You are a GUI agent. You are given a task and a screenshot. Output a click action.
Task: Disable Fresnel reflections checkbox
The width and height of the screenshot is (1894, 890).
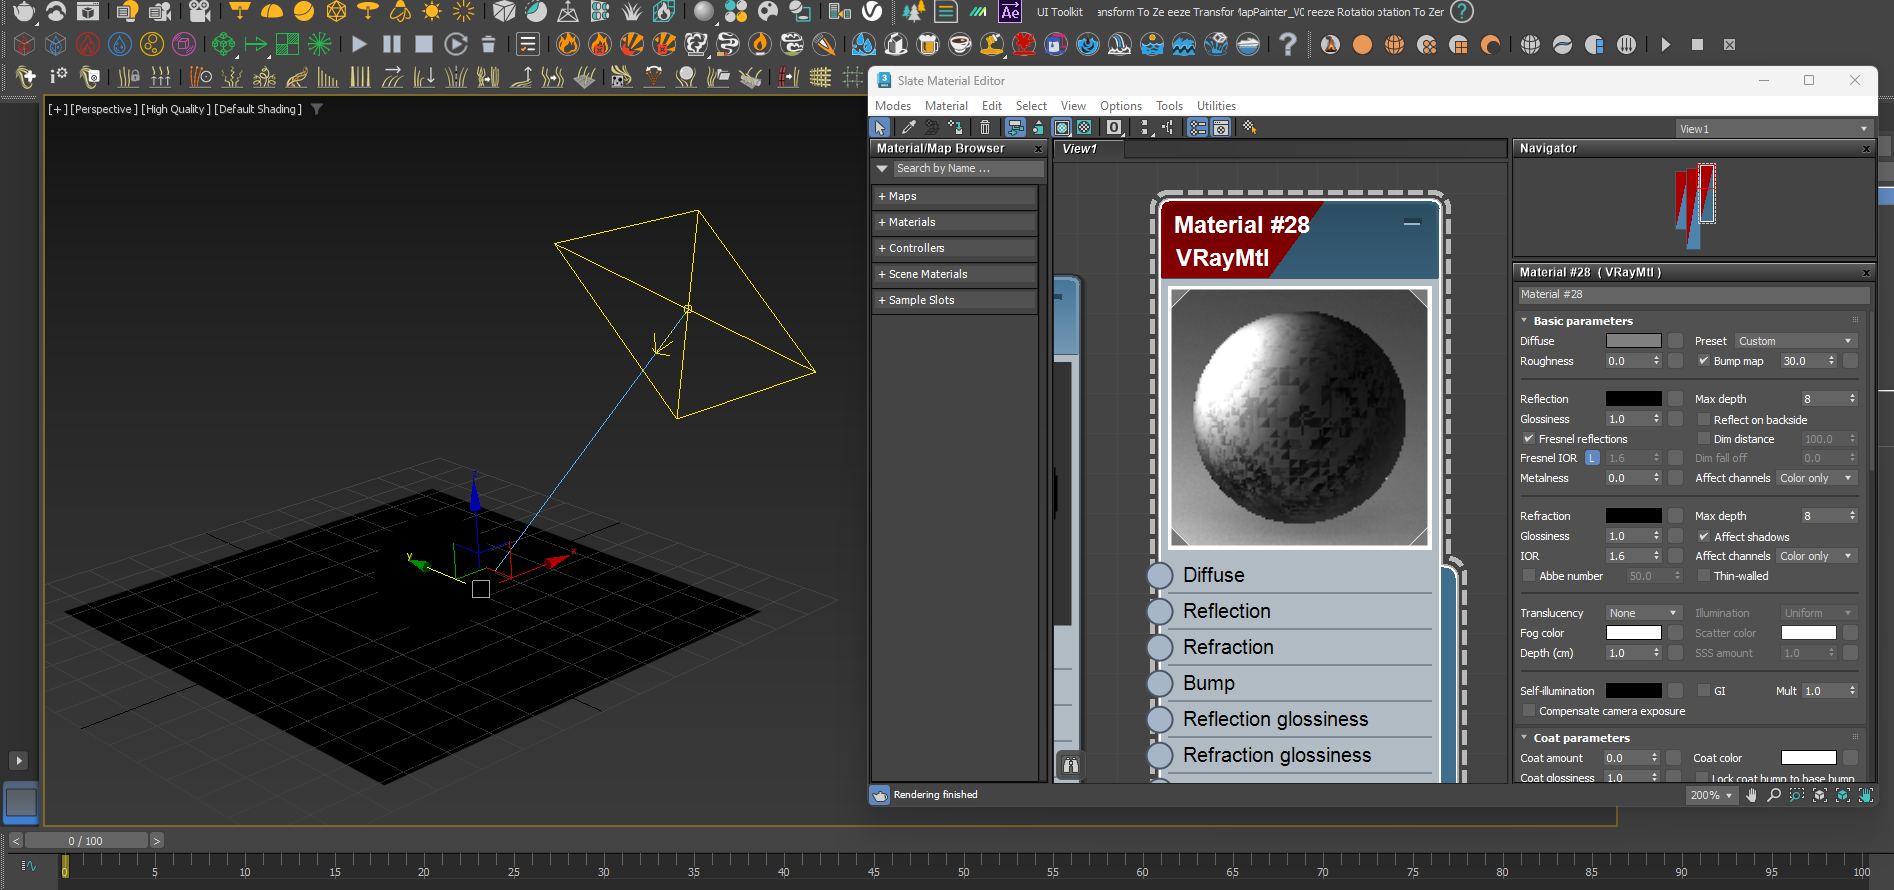tap(1529, 439)
